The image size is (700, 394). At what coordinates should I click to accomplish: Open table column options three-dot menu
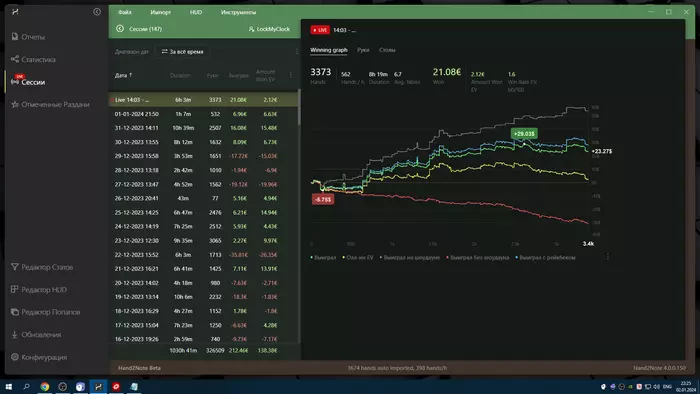pyautogui.click(x=291, y=75)
